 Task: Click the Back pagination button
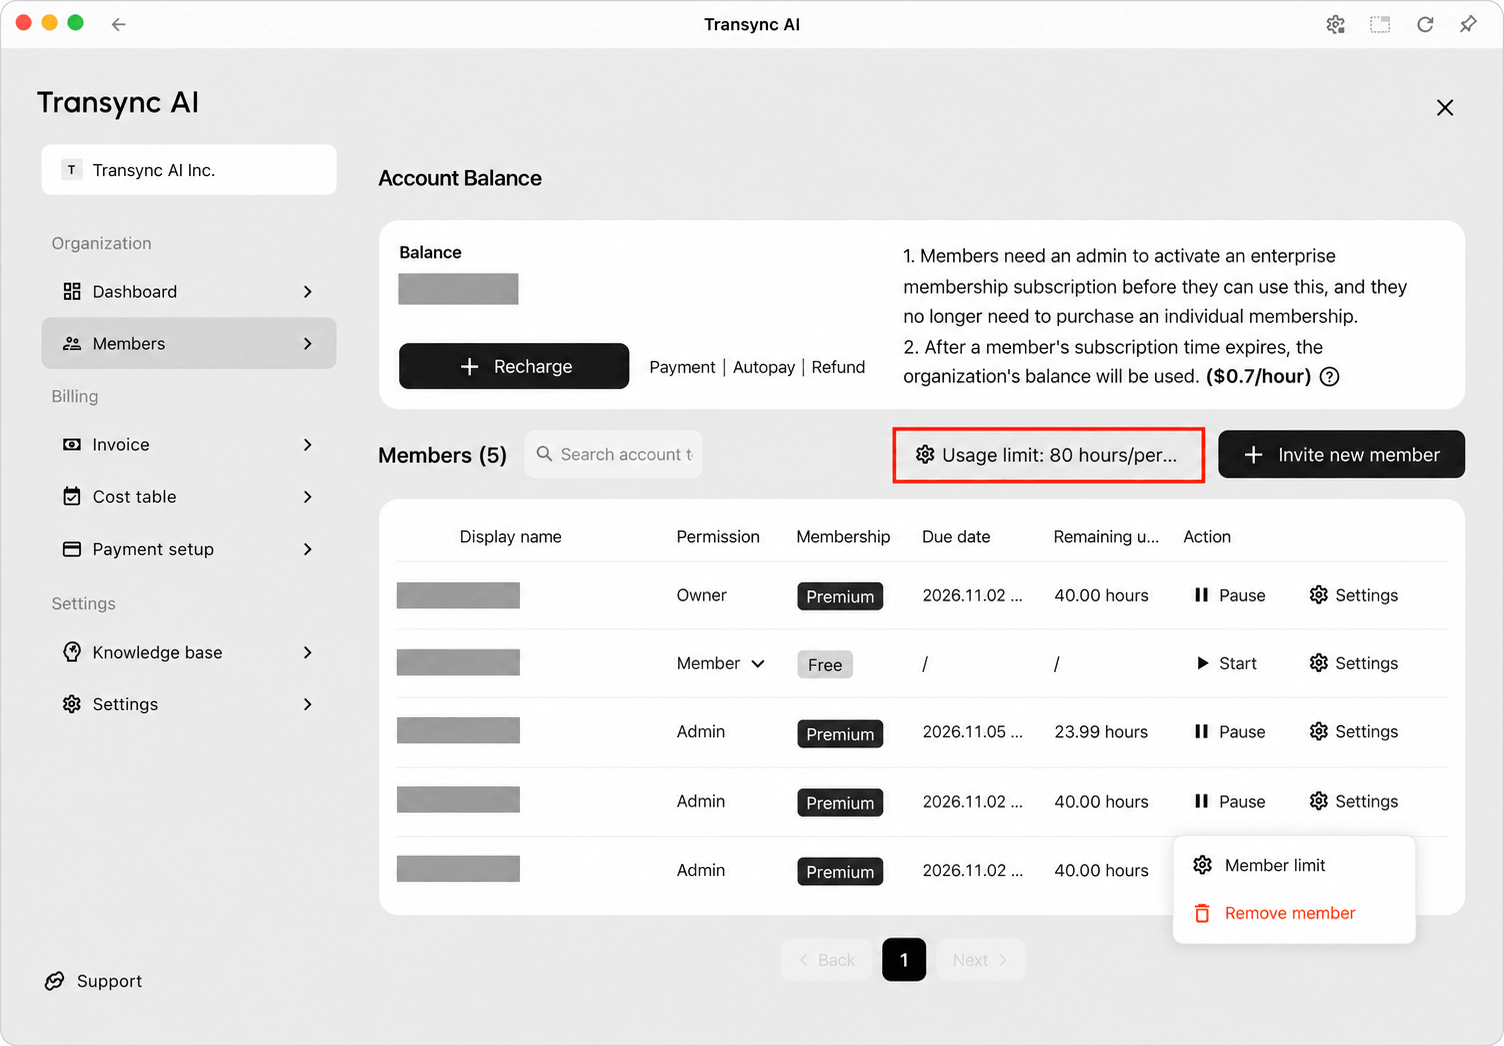point(826,960)
